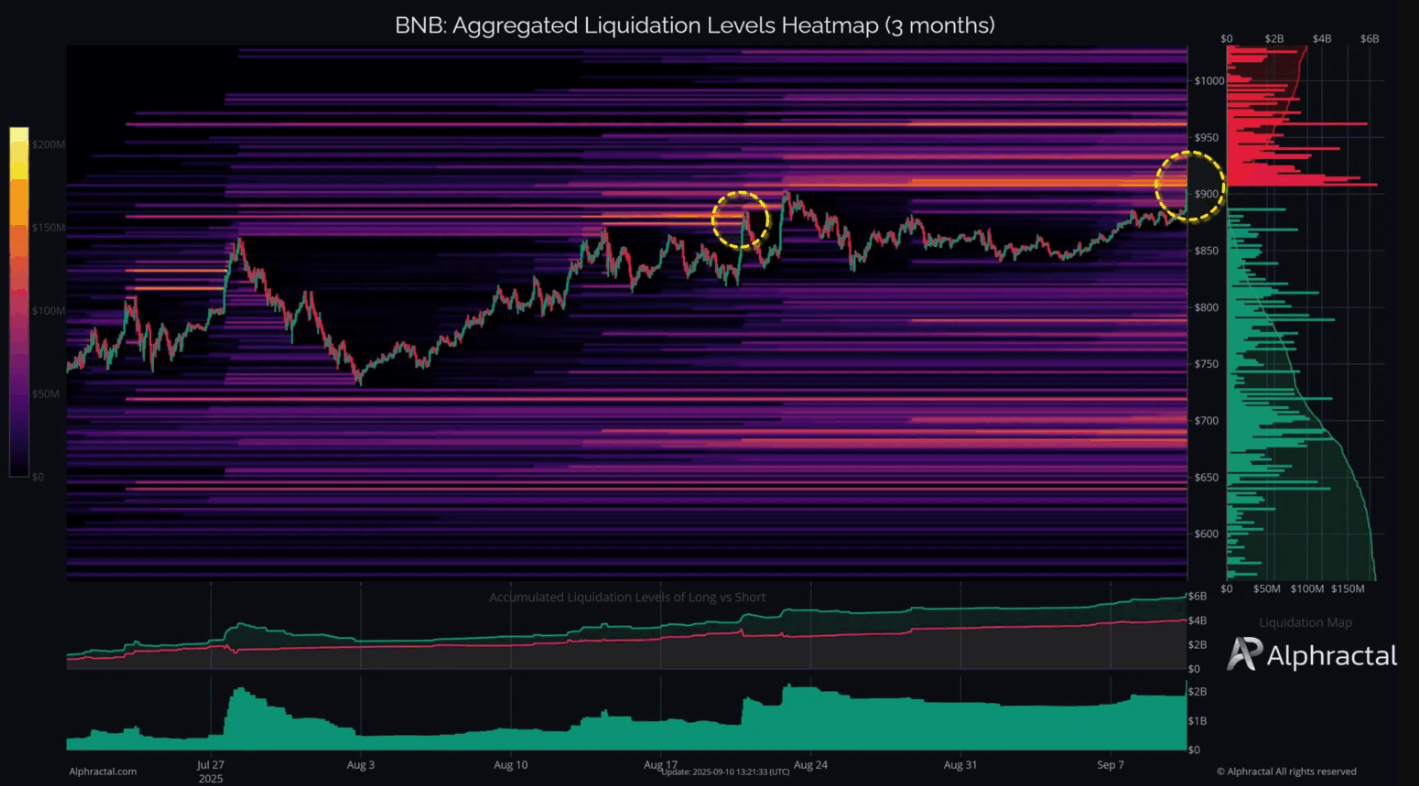Click the update timestamp text
Viewport: 1419px width, 786px height.
725,773
